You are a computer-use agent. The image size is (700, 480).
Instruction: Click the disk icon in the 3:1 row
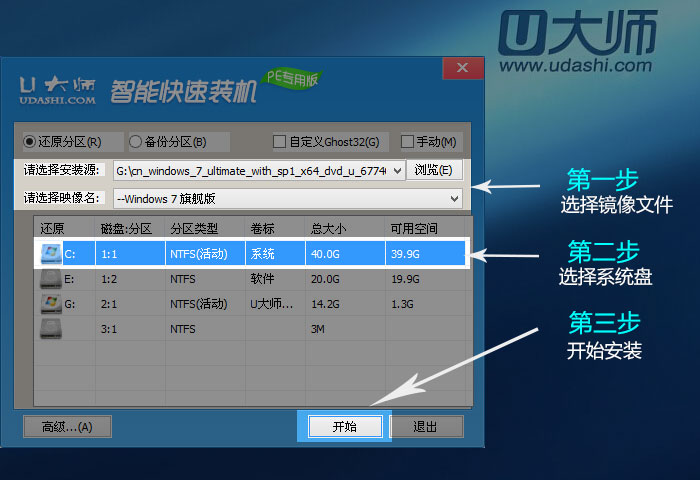click(51, 329)
